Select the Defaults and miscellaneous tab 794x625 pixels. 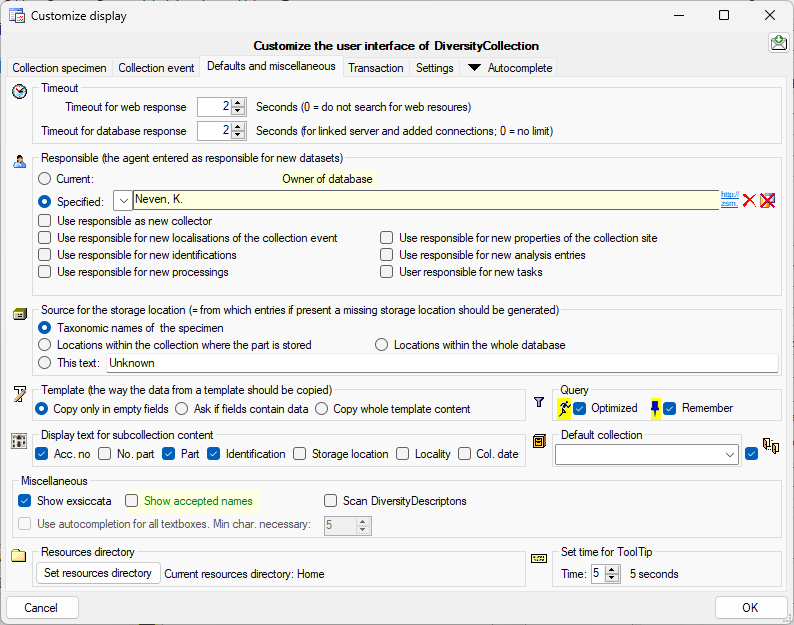click(x=271, y=66)
